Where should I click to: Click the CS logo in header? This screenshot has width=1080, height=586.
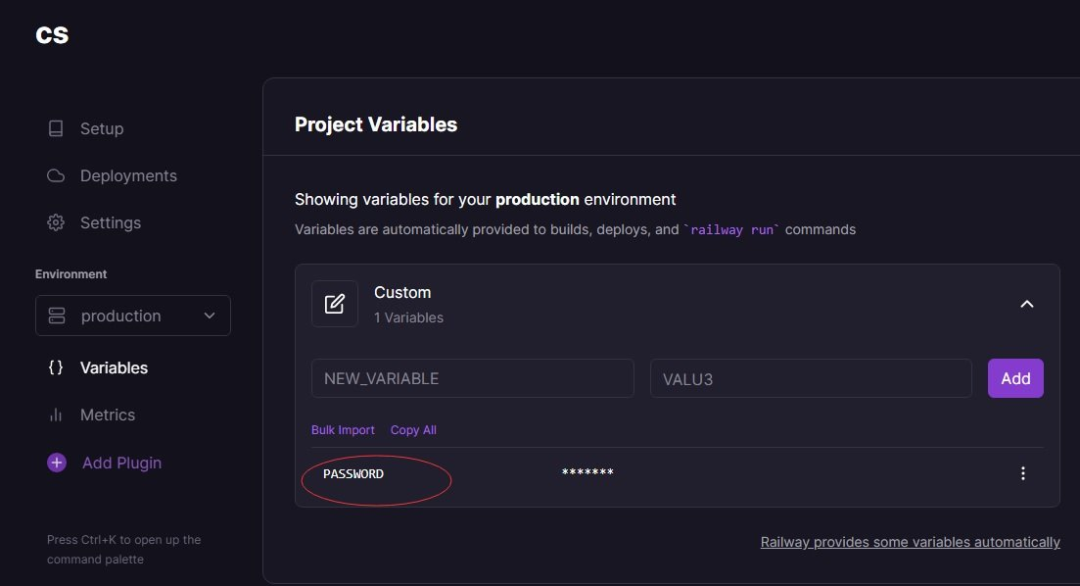pyautogui.click(x=52, y=34)
